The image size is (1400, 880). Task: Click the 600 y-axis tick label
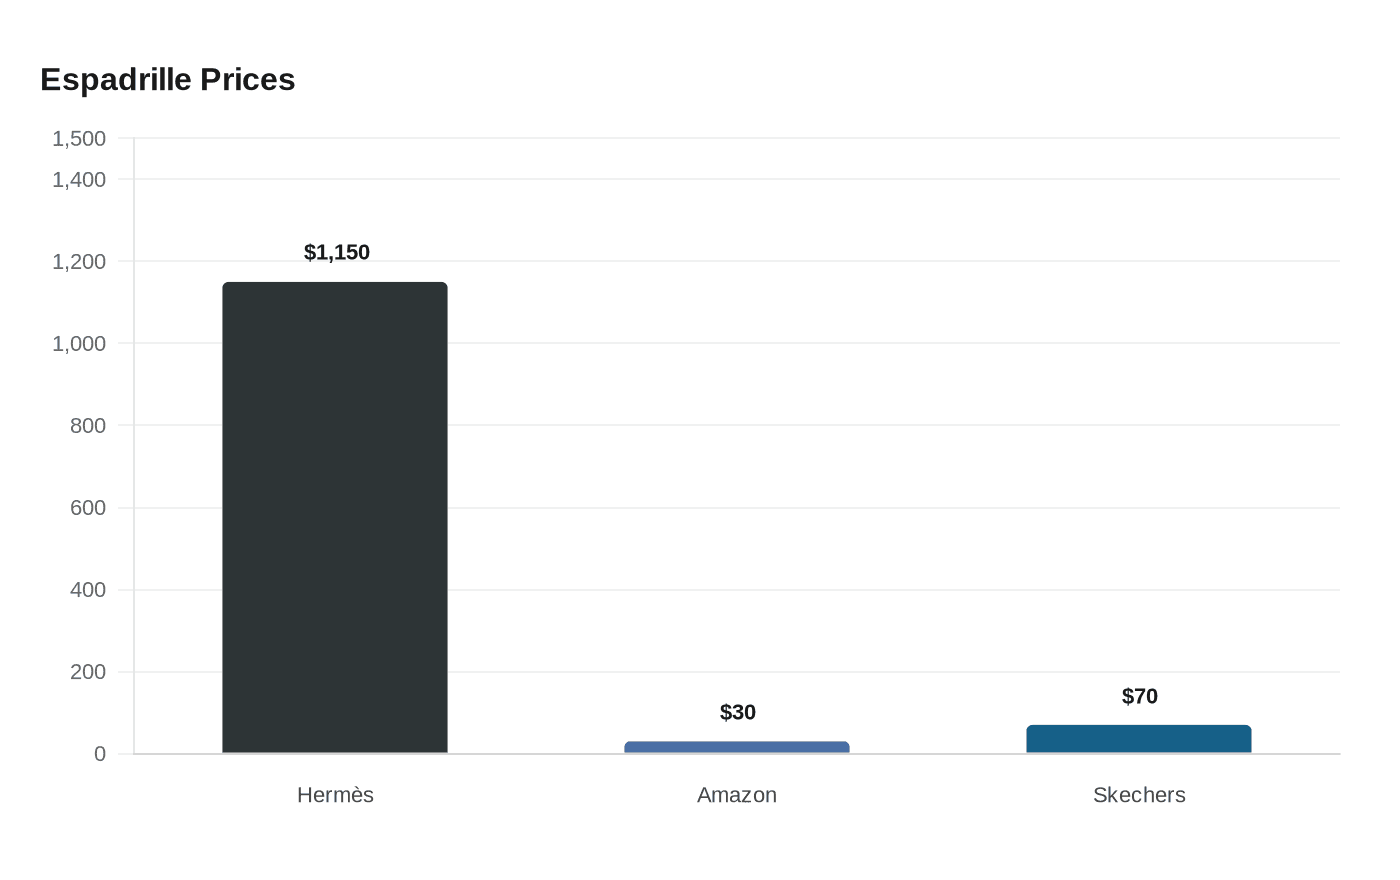(88, 507)
